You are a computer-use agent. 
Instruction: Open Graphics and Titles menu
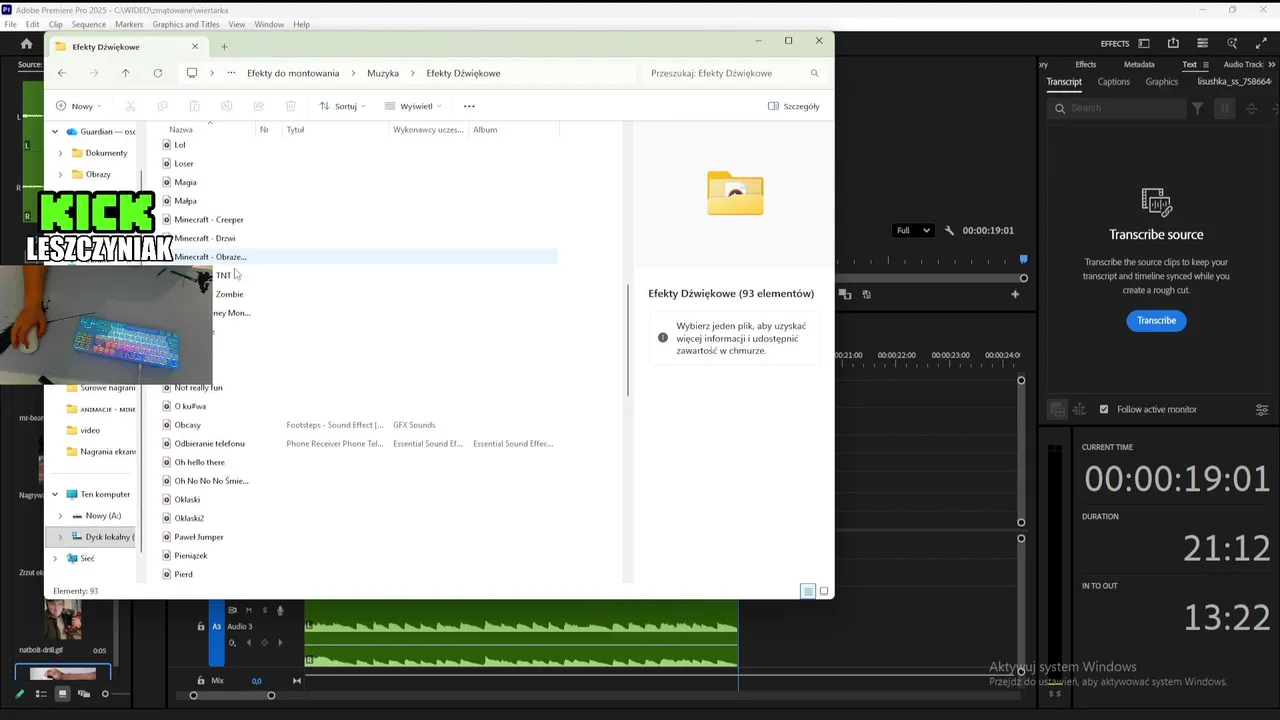[x=186, y=24]
